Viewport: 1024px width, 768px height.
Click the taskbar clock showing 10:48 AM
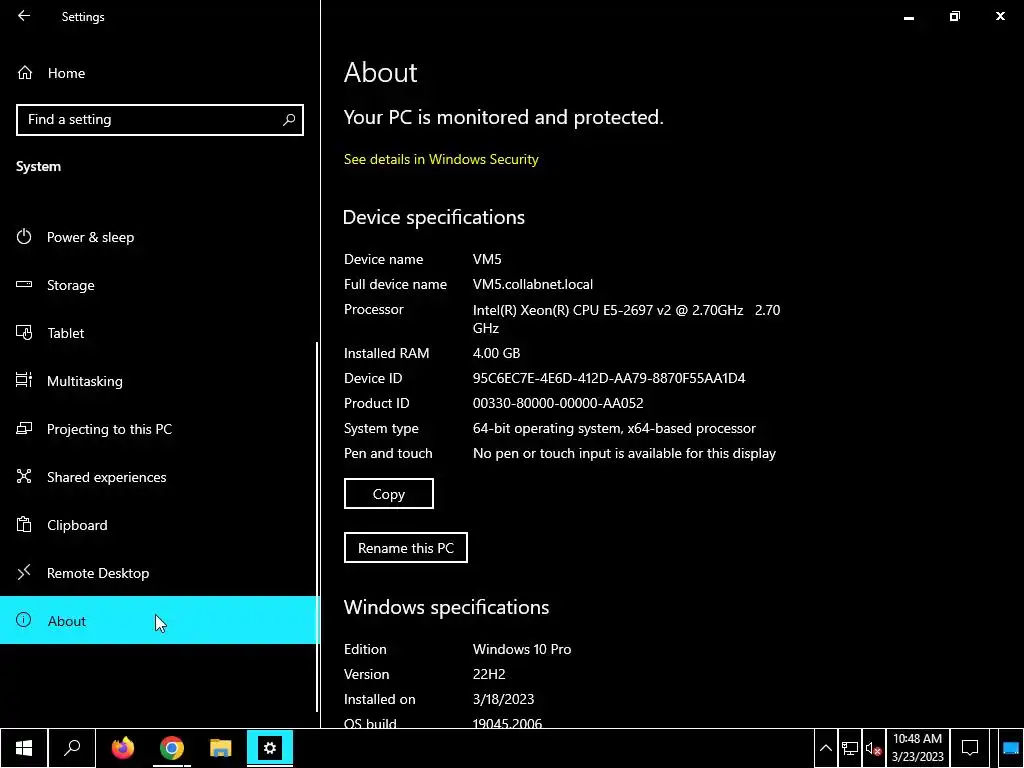(918, 748)
